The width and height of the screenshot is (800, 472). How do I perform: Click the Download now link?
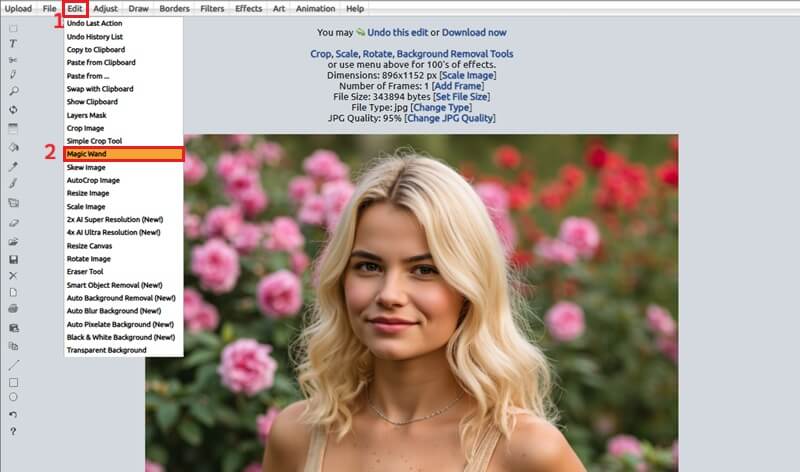[475, 32]
